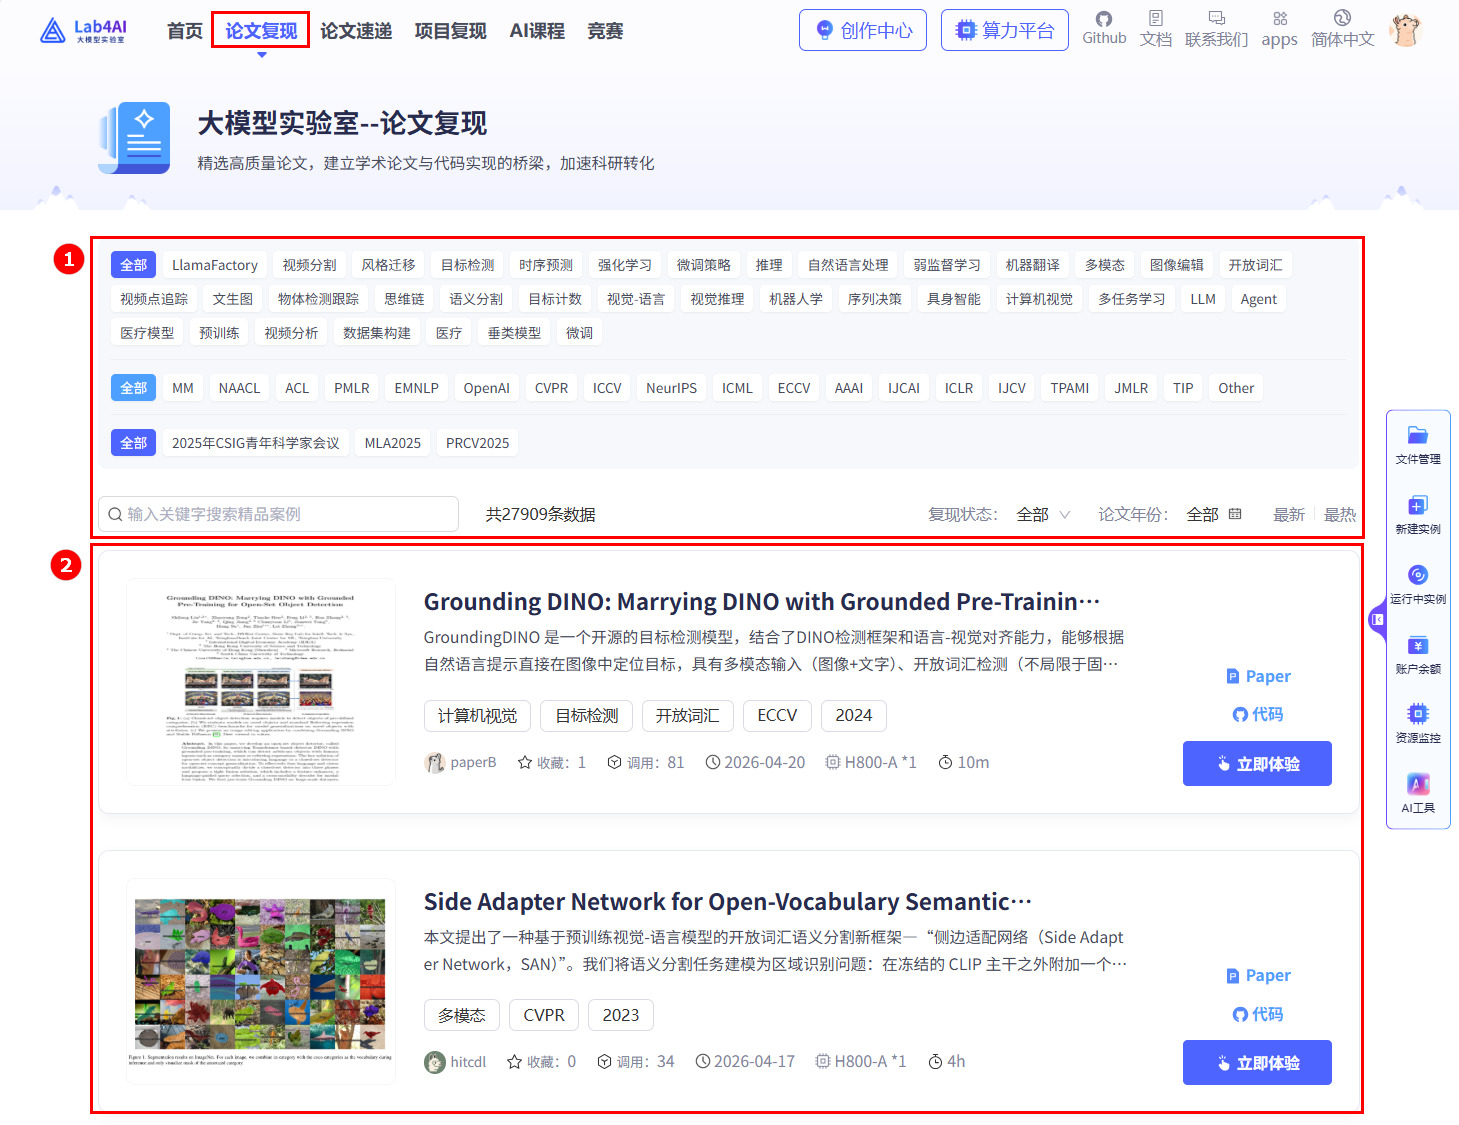
Task: Click the calendar icon beside 论文年份
Action: click(x=1235, y=514)
